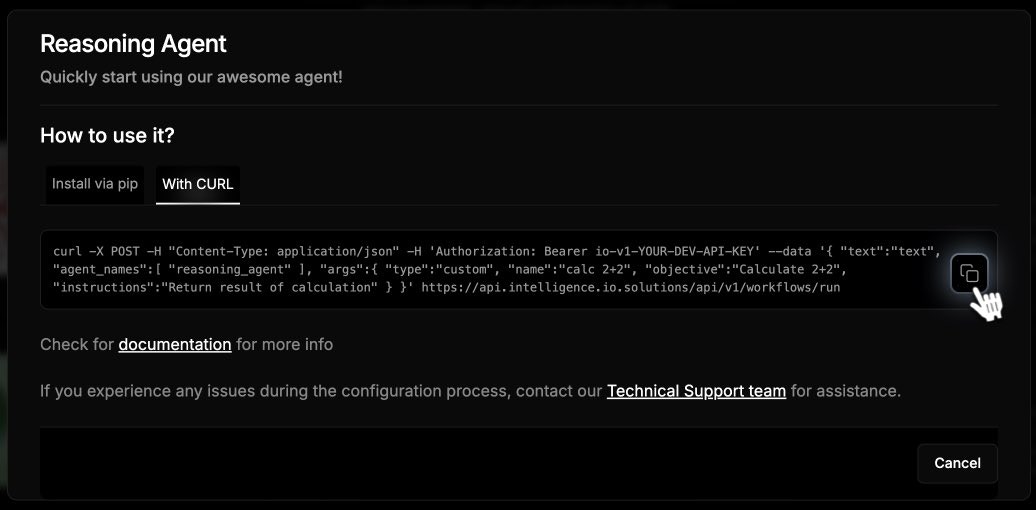Click the empty black panel left of Cancel
This screenshot has height=510, width=1036.
click(470, 462)
